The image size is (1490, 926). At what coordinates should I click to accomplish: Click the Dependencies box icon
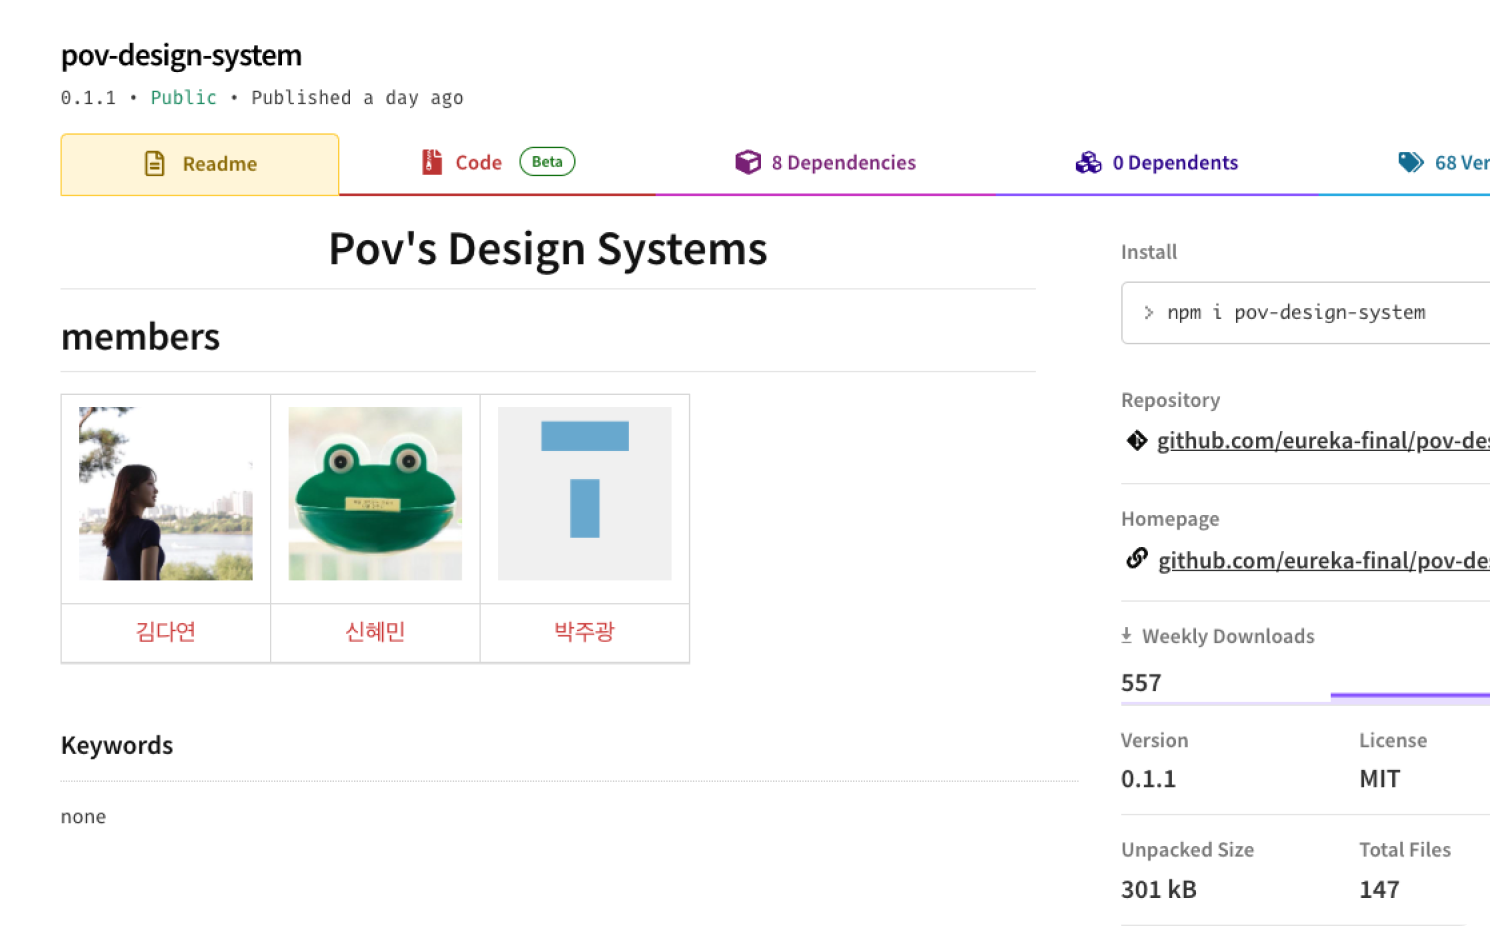point(748,162)
